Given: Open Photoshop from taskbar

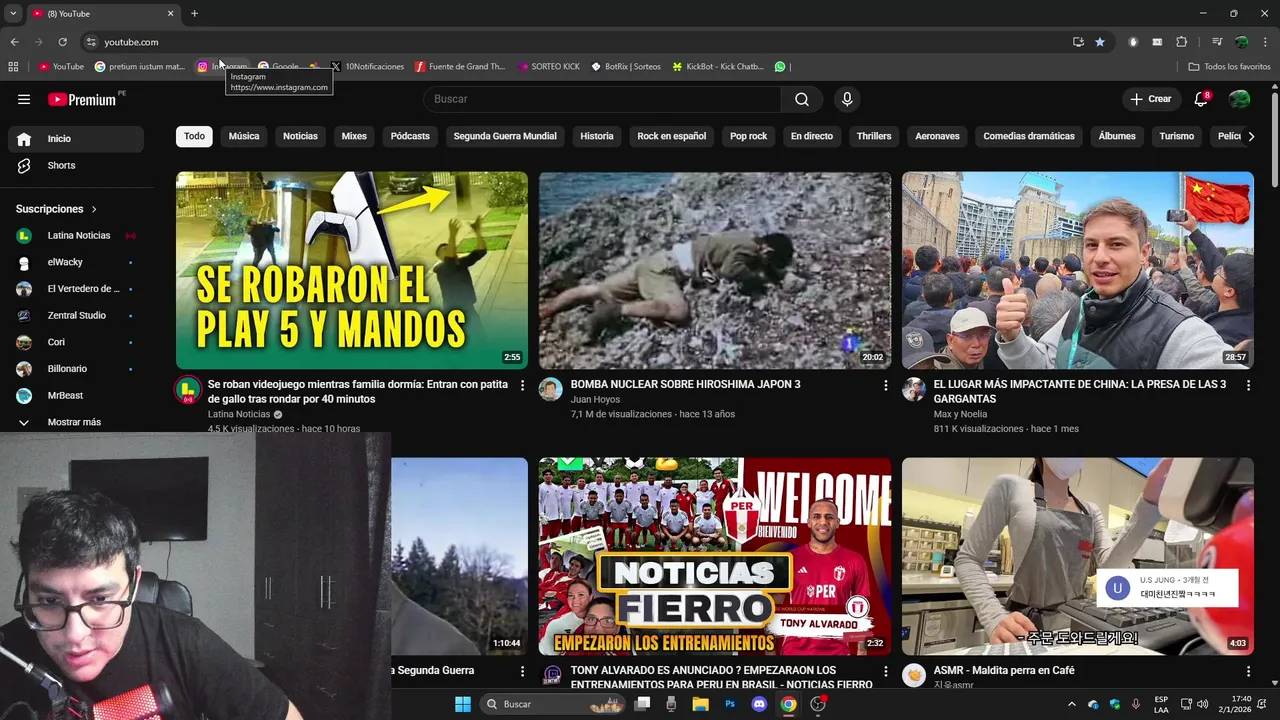Looking at the screenshot, I should pyautogui.click(x=730, y=704).
